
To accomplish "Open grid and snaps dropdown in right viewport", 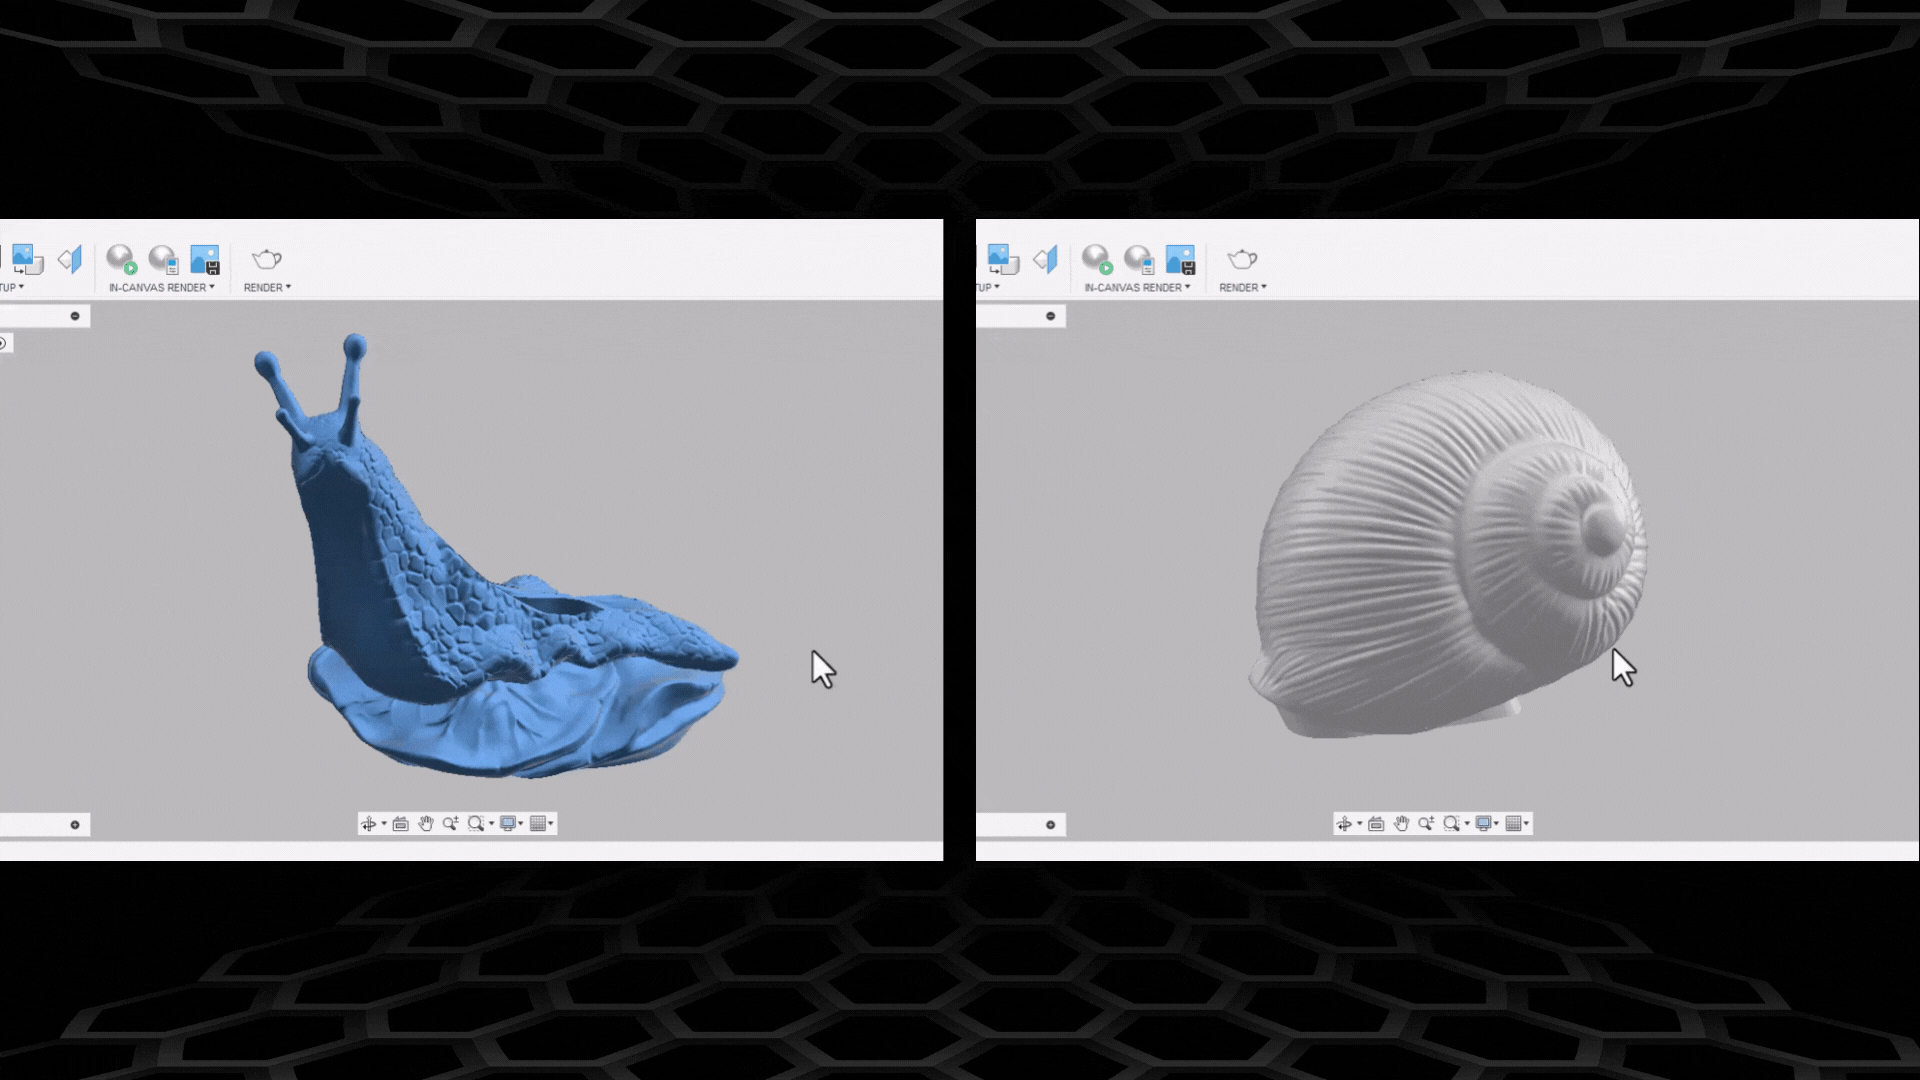I will (x=1517, y=824).
